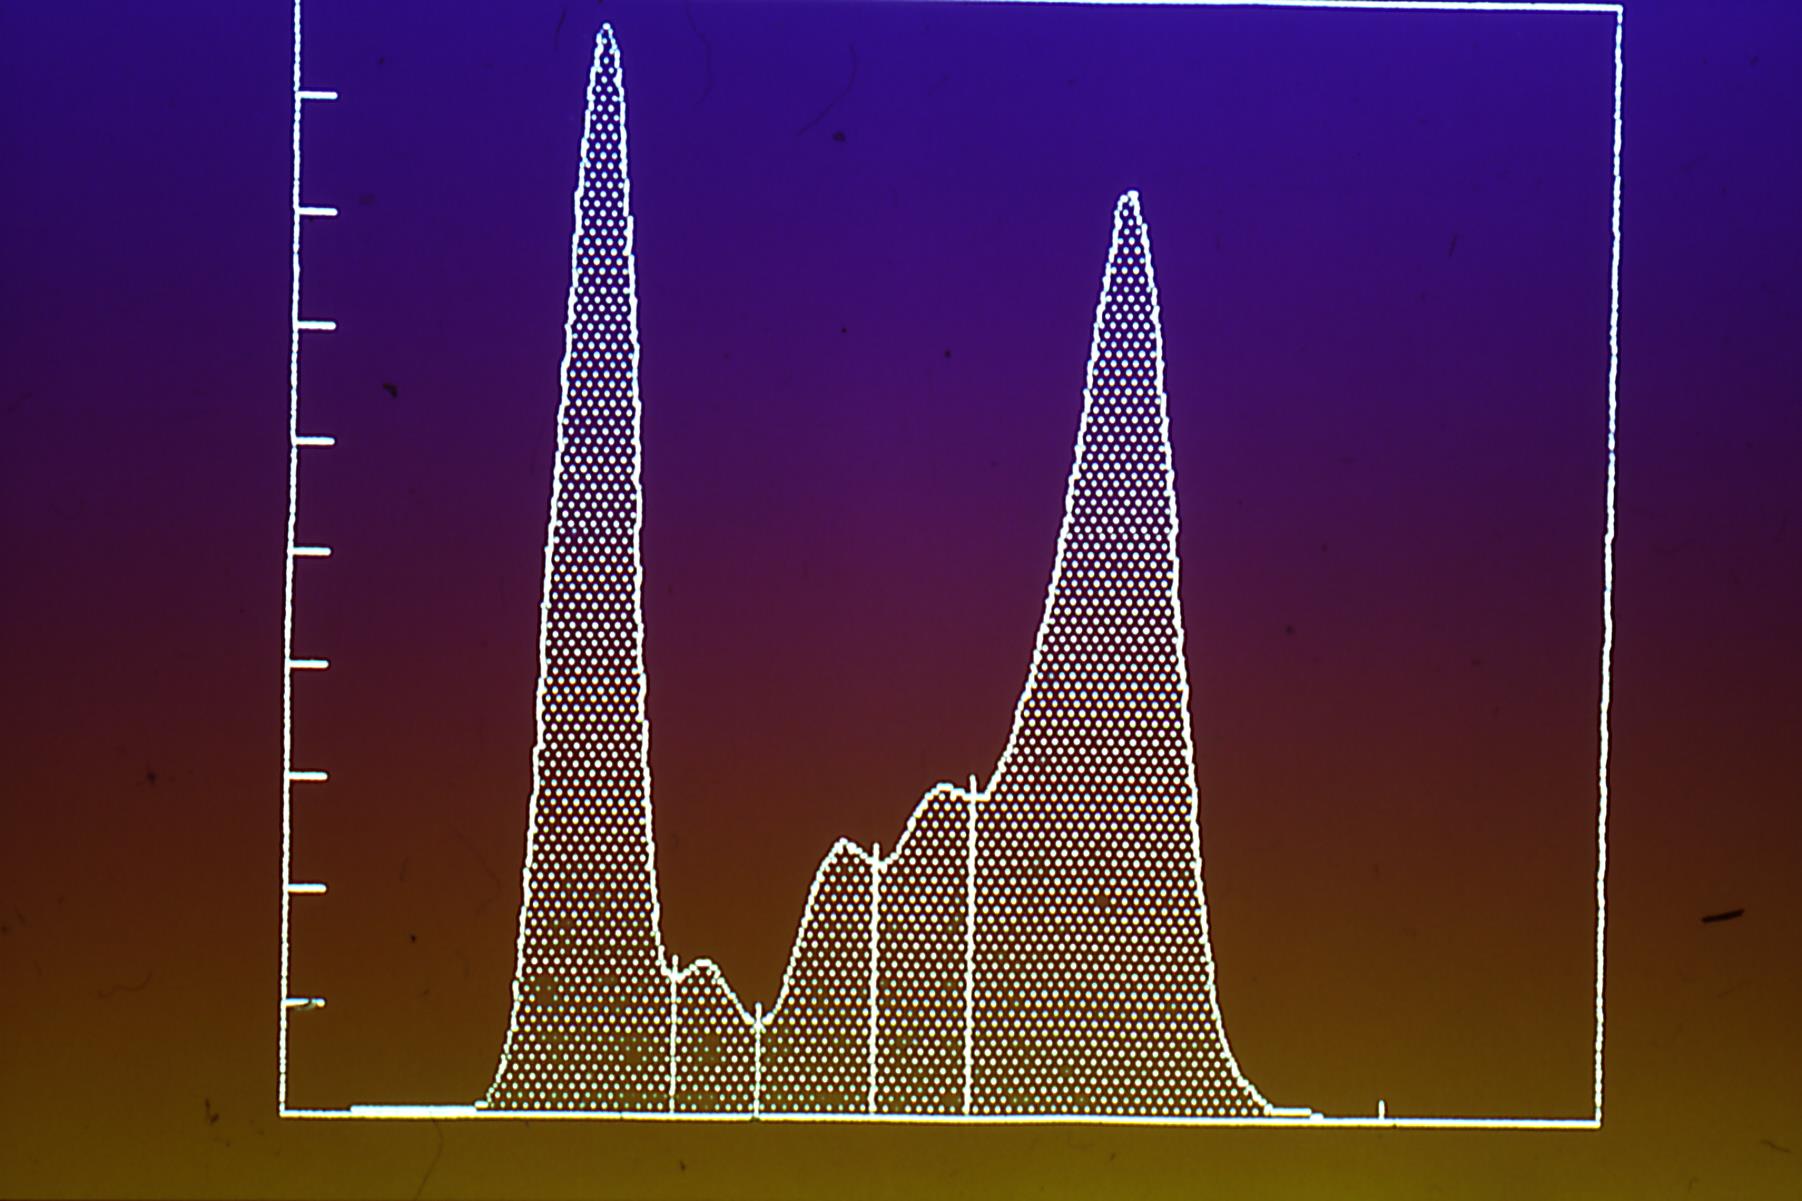Select the tallest, rightmost vertical marker line
Image resolution: width=1802 pixels, height=1201 pixels.
pos(971,944)
